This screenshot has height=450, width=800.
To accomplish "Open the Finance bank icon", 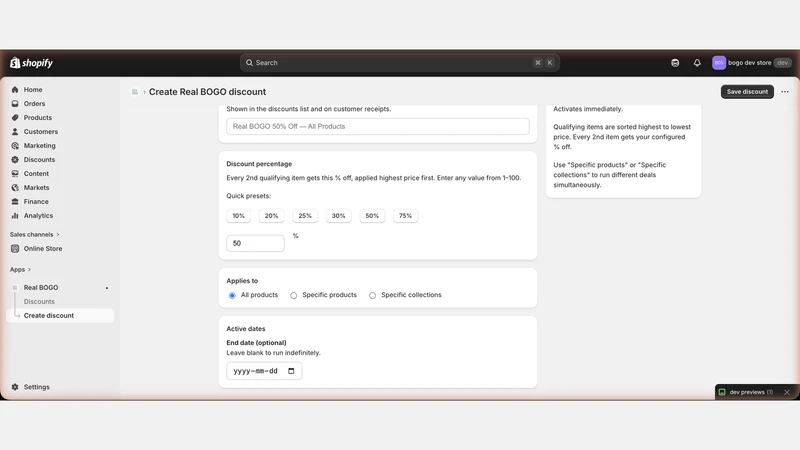I will click(15, 202).
